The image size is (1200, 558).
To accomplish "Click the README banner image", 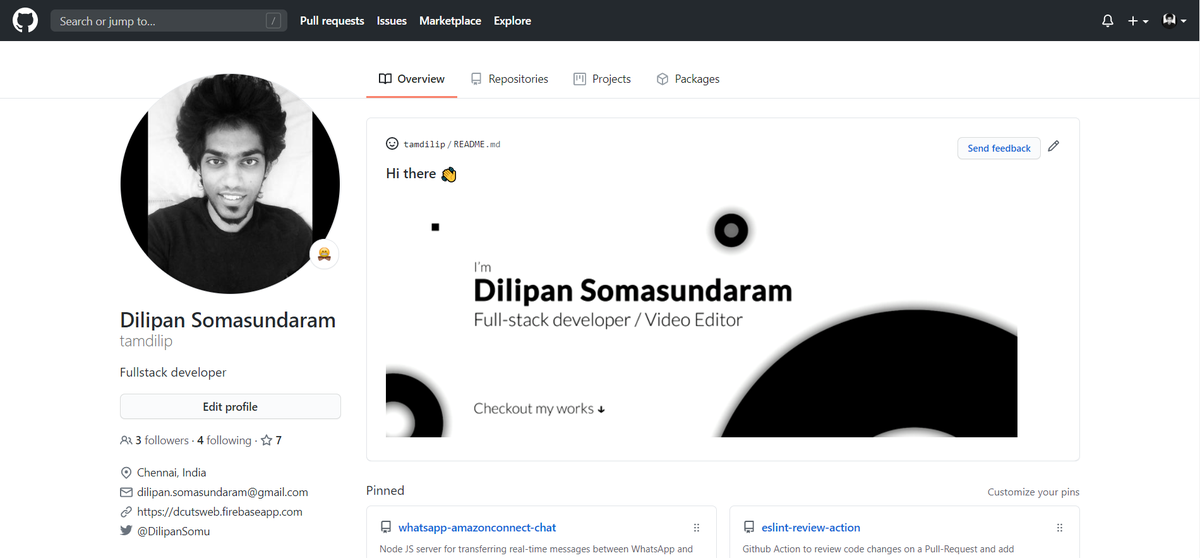I will (x=701, y=319).
